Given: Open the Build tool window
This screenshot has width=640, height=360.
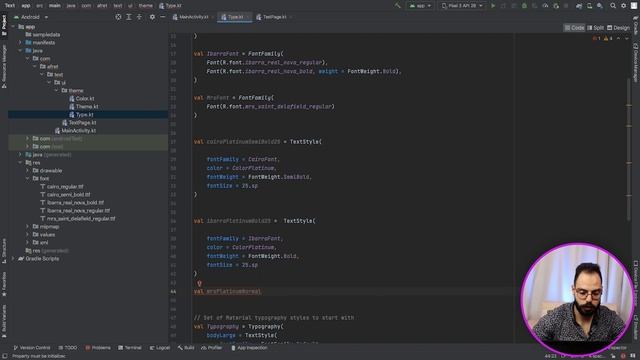Looking at the screenshot, I should click(x=186, y=348).
